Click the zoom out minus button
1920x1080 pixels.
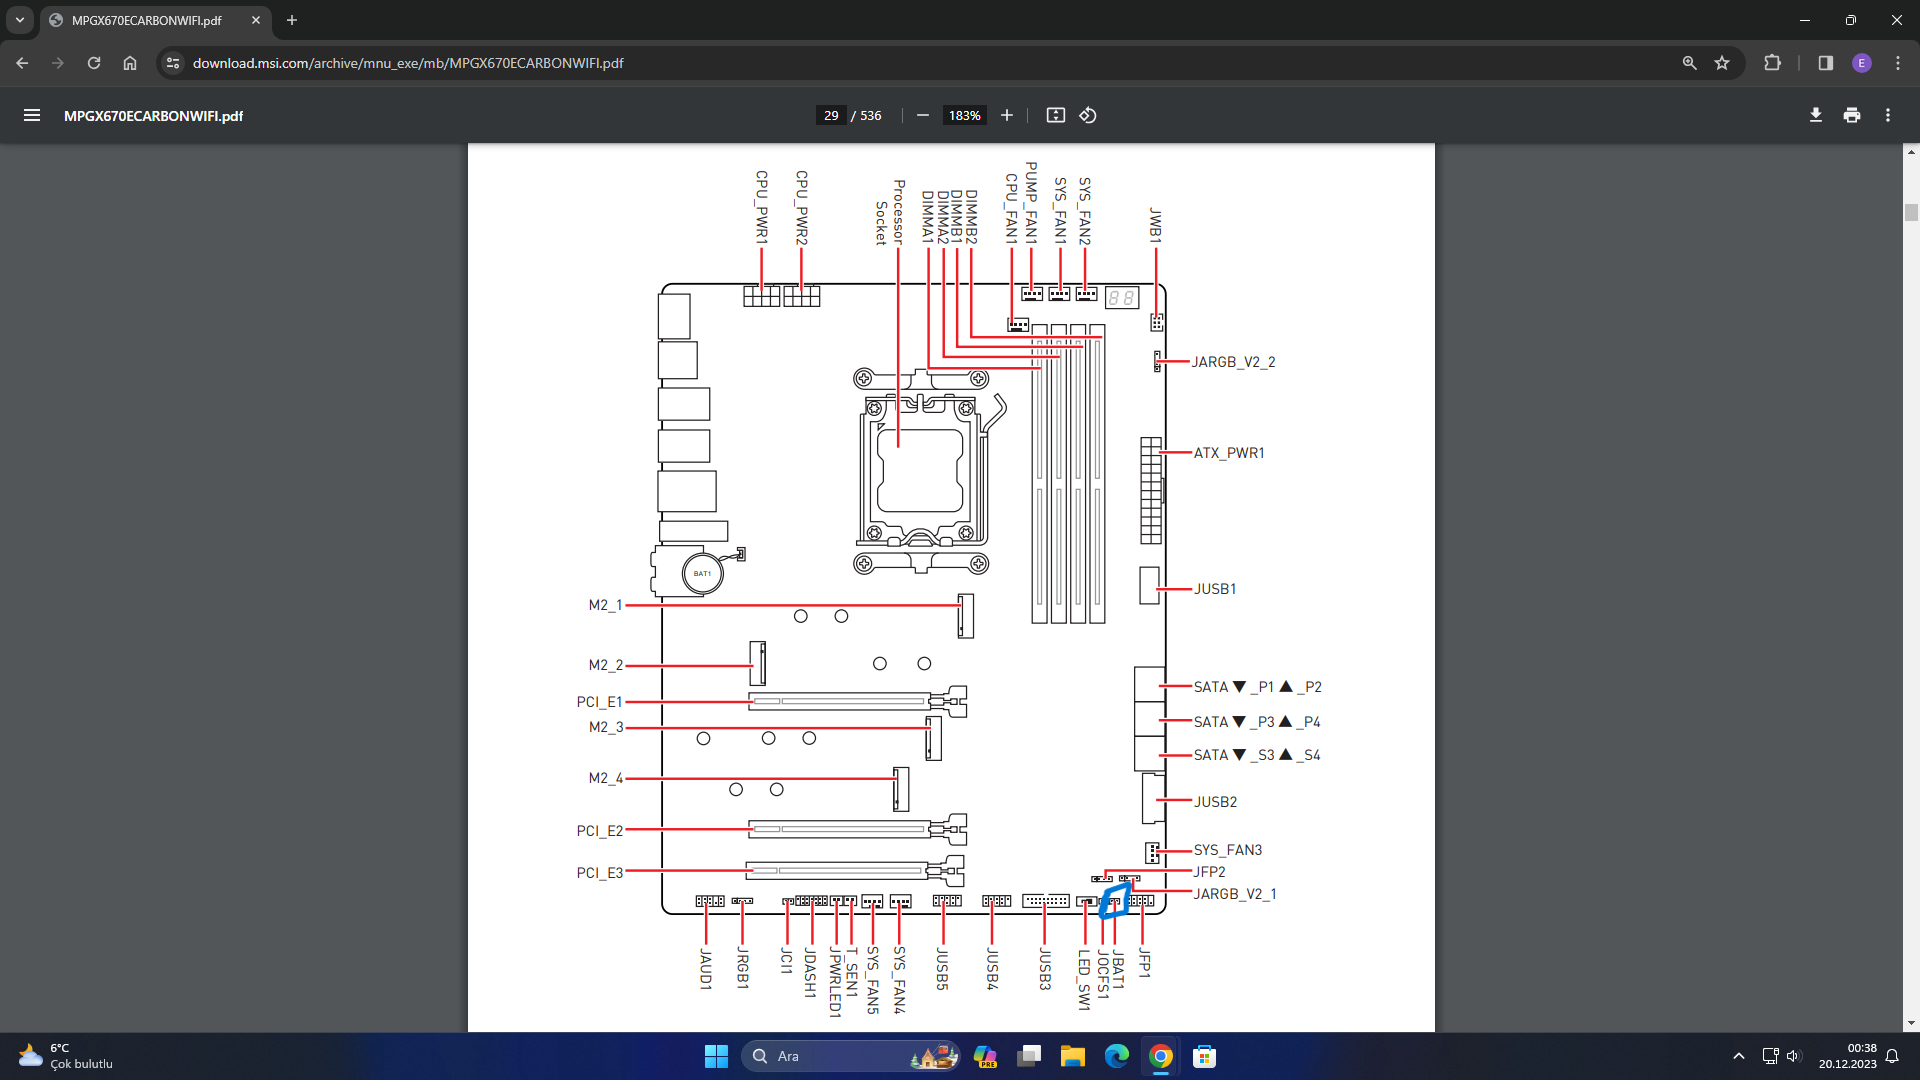[x=923, y=116]
